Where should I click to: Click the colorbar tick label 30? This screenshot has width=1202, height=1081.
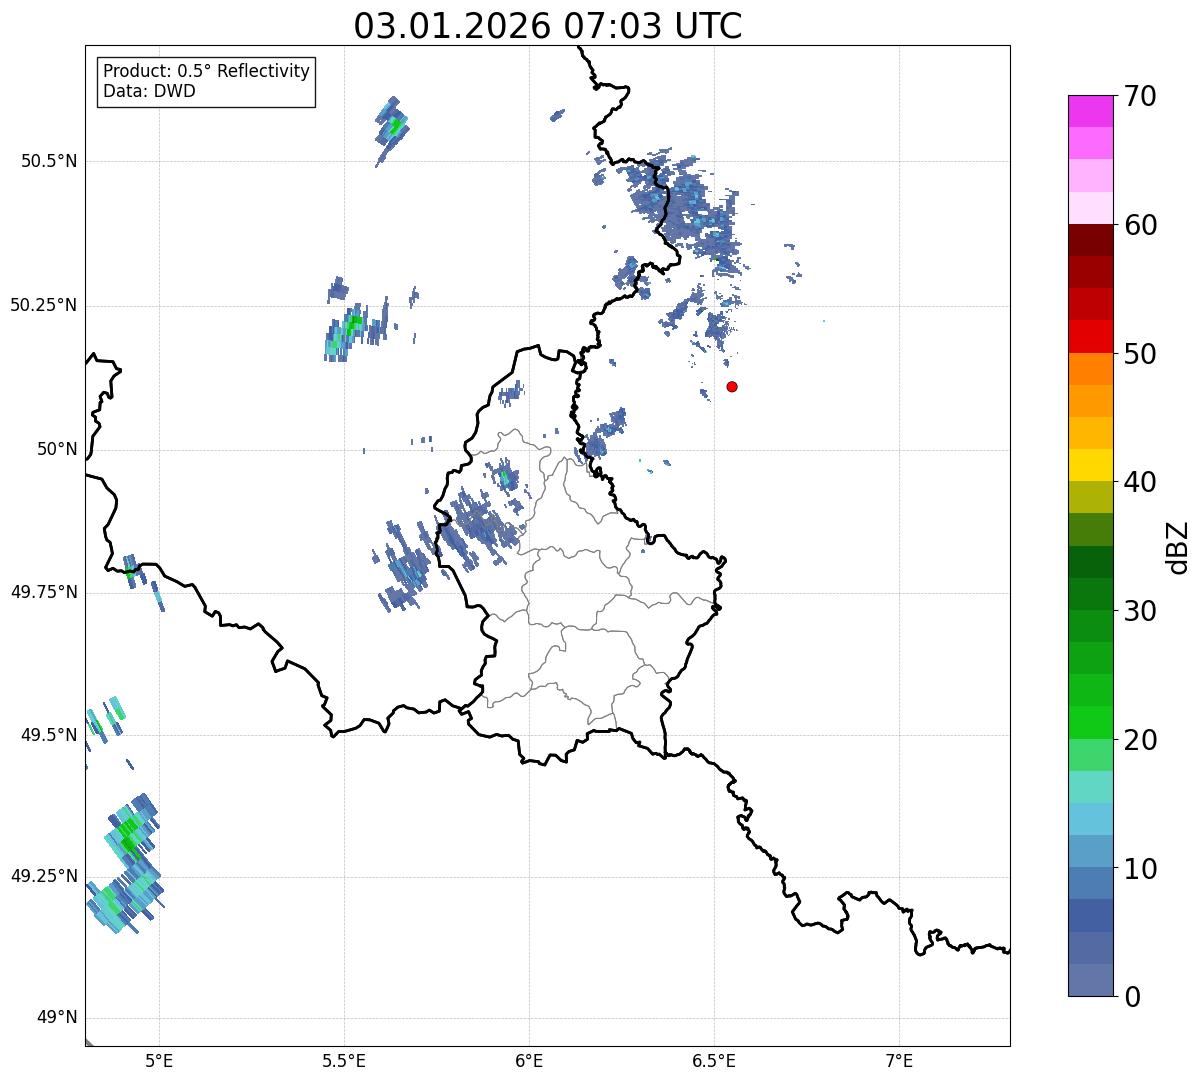1141,611
